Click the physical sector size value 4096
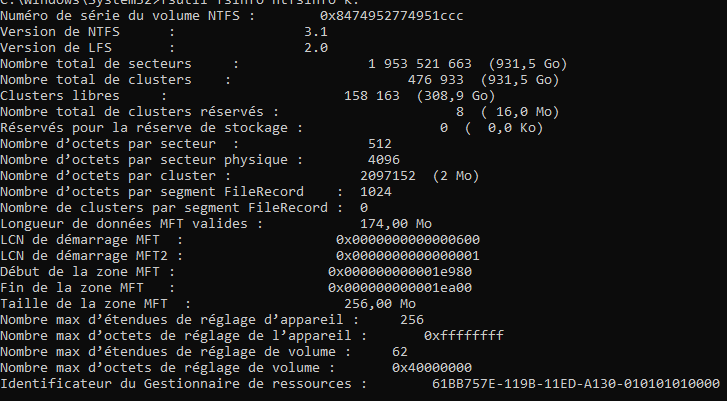The height and width of the screenshot is (401, 727). coord(383,160)
